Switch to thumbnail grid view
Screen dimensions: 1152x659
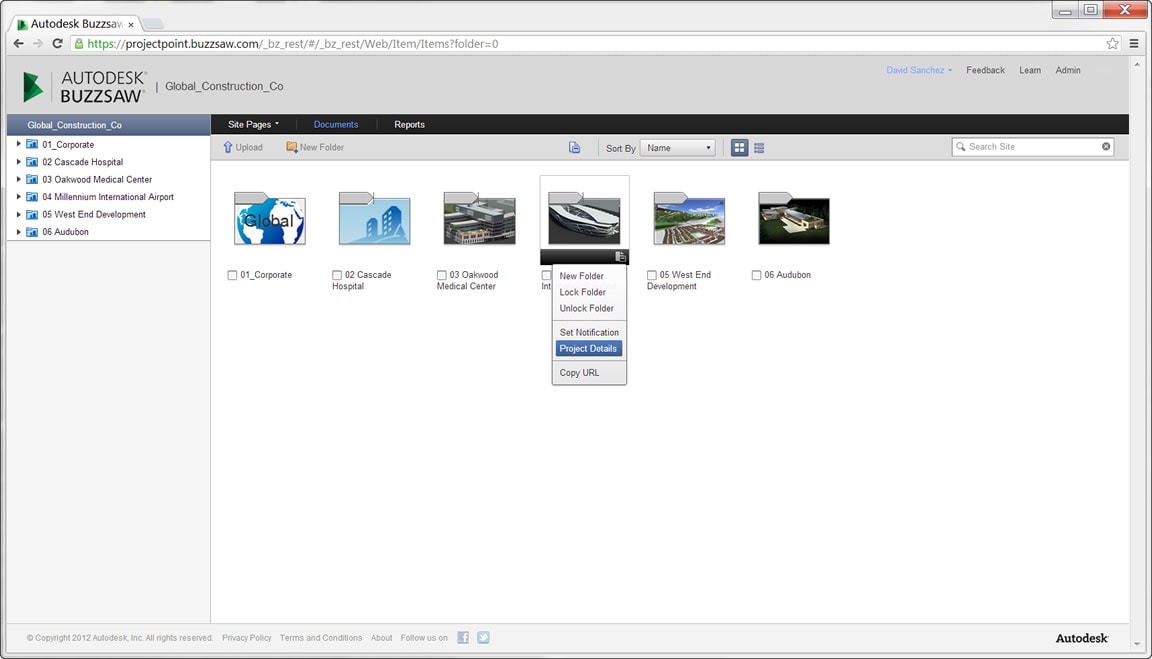point(739,148)
